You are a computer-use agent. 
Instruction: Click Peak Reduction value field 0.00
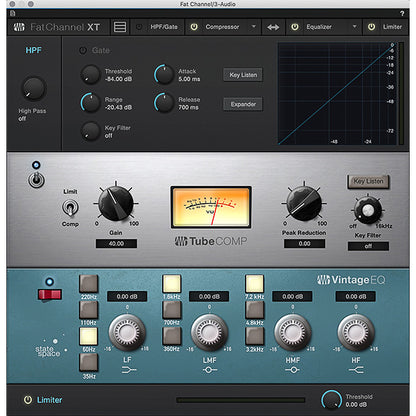[x=304, y=244]
